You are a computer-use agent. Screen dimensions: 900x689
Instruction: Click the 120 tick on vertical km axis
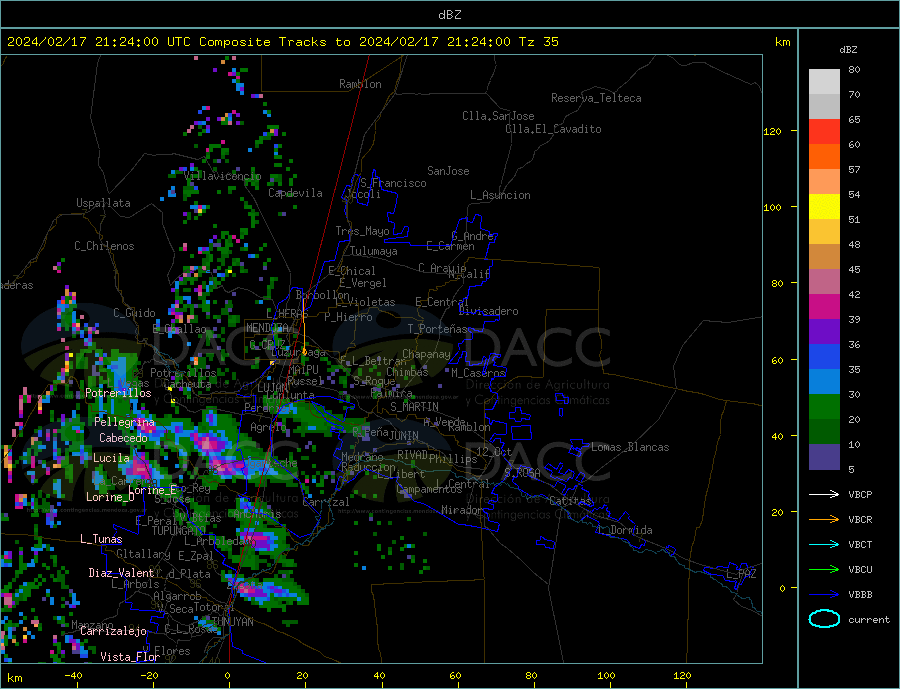[773, 131]
